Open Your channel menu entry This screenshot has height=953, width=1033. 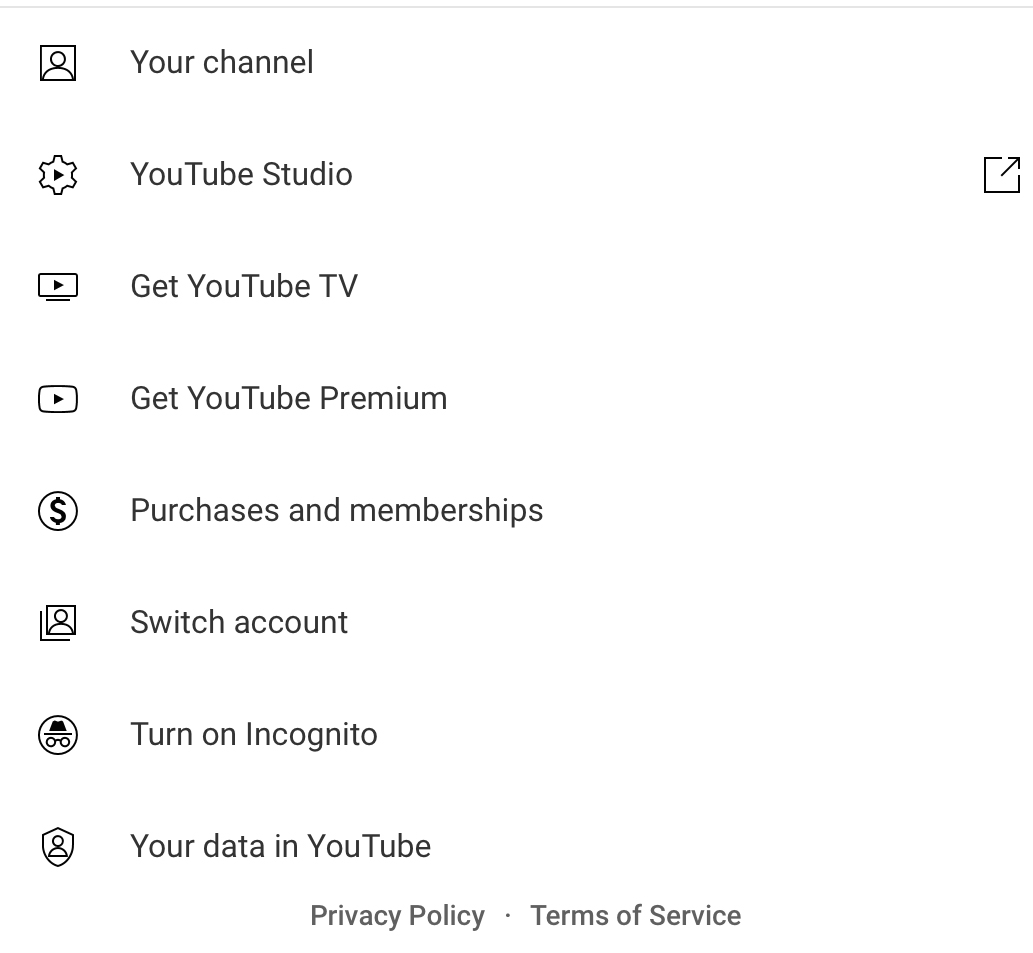tap(516, 63)
